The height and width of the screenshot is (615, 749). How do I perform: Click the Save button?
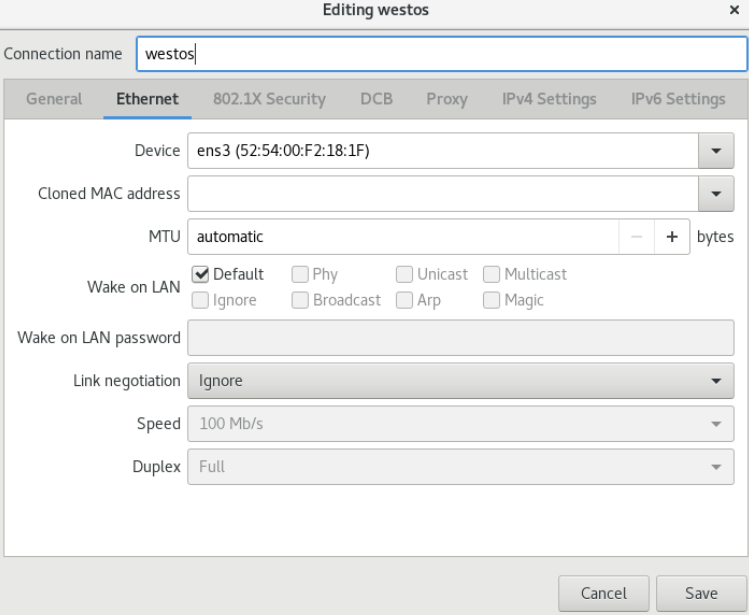click(701, 593)
